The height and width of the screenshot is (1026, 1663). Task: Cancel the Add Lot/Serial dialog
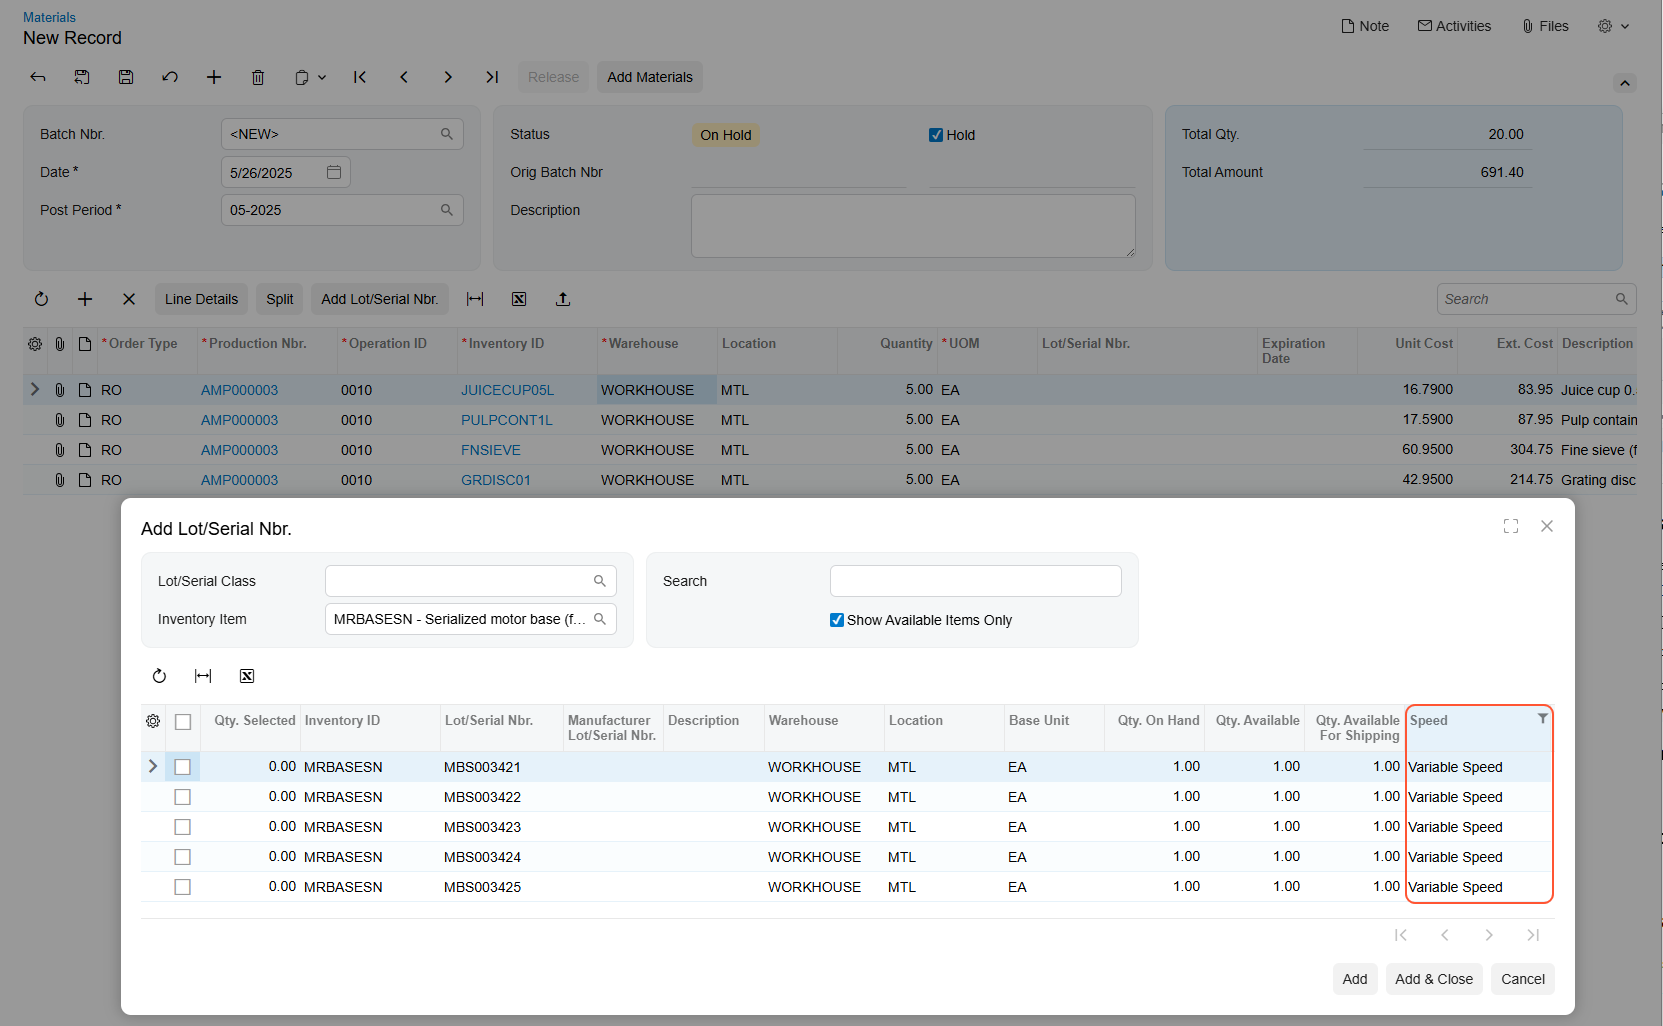coord(1522,979)
